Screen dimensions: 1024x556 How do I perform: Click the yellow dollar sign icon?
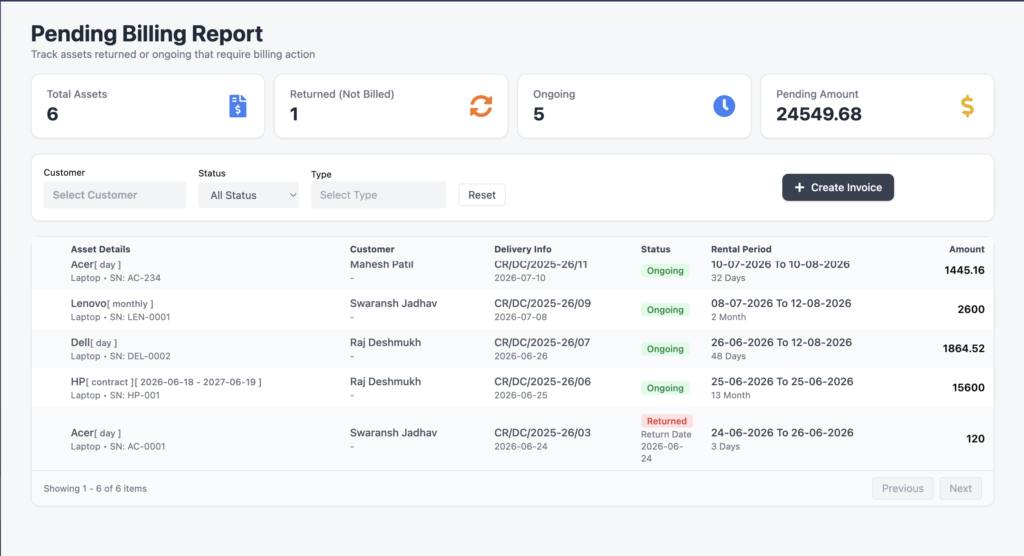967,106
